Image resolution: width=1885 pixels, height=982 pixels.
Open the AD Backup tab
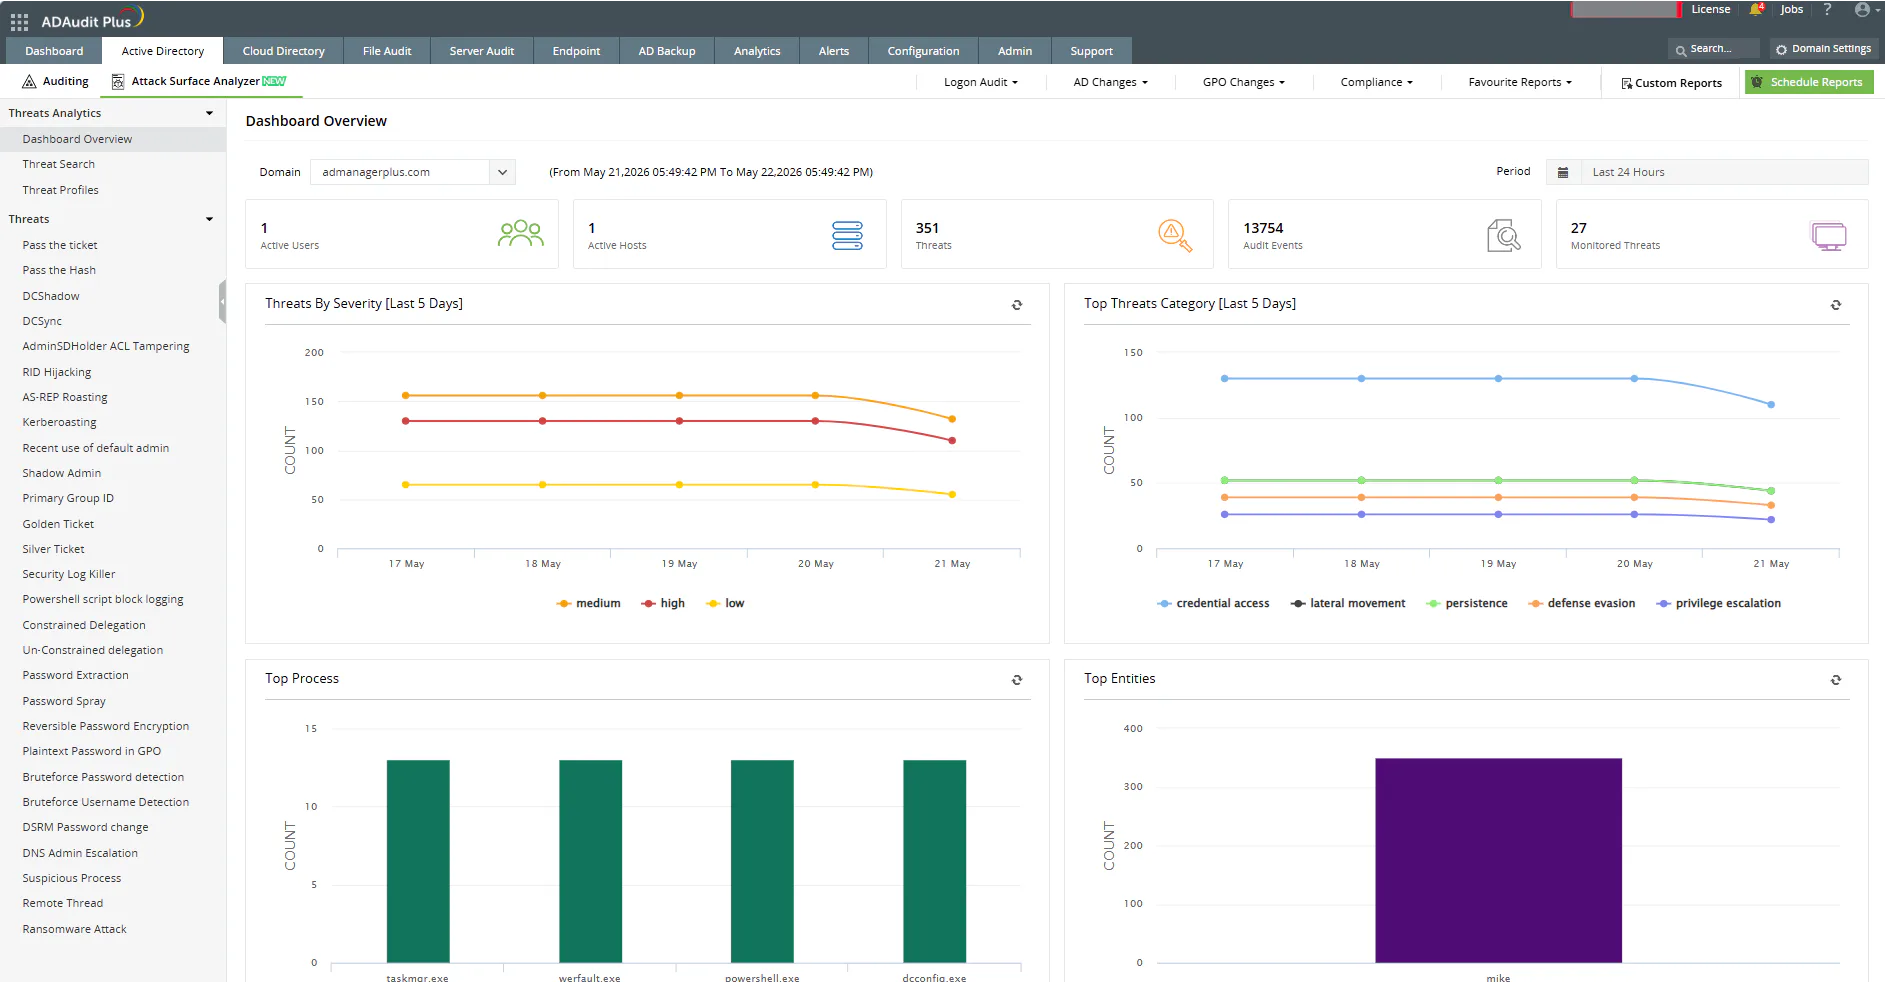667,51
